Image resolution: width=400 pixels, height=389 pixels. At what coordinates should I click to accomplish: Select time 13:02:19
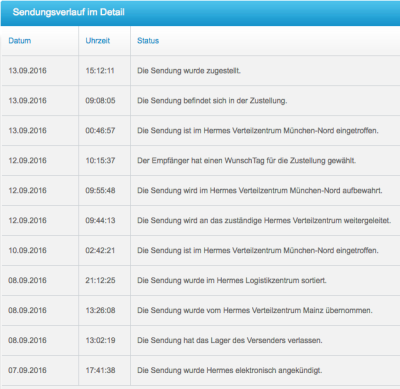(x=100, y=341)
